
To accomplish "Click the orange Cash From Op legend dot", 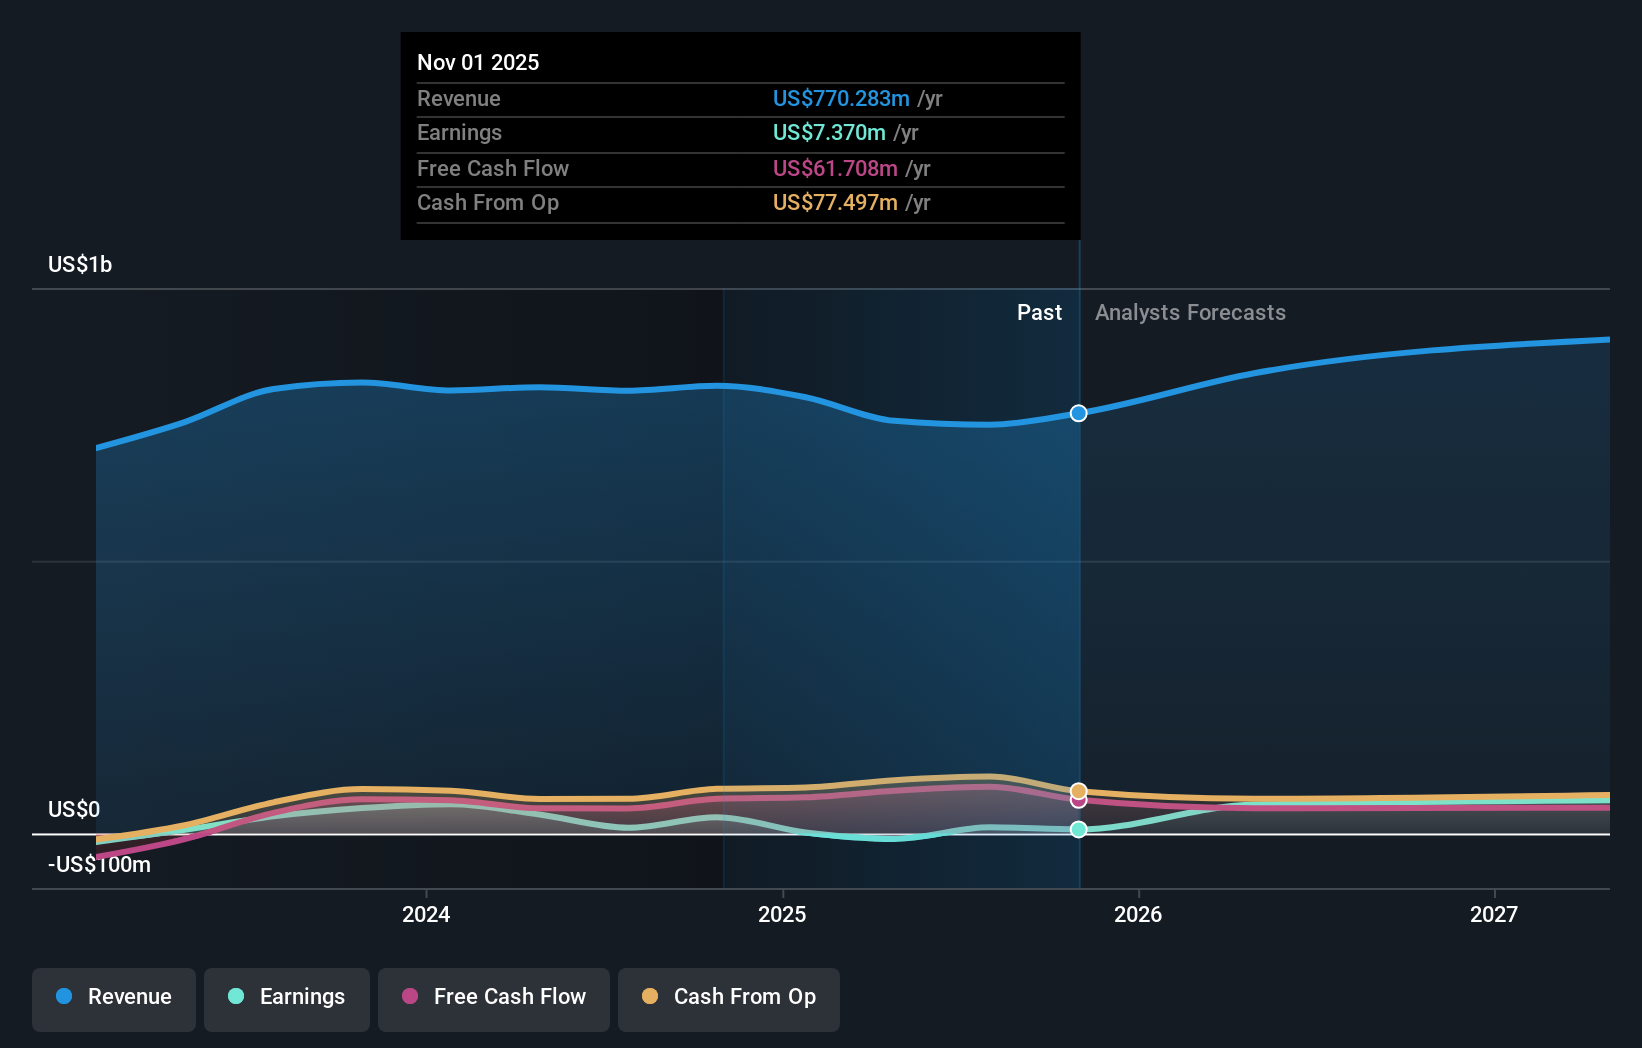I will tap(650, 997).
